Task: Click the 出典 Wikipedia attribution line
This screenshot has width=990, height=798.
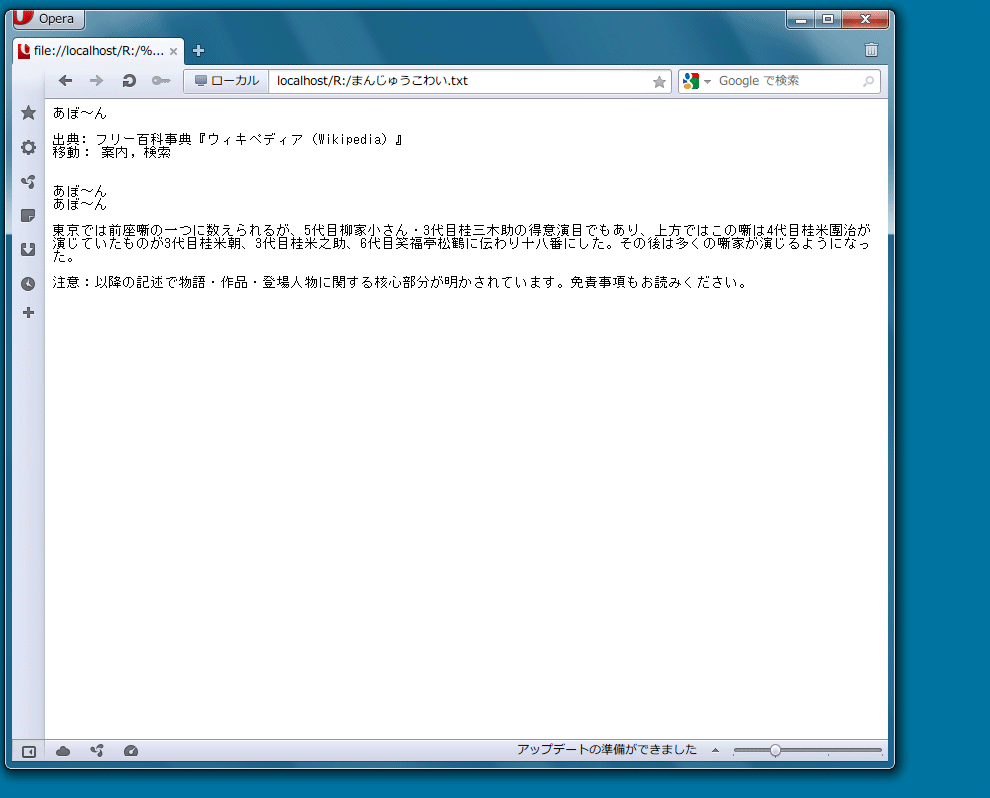Action: tap(227, 139)
